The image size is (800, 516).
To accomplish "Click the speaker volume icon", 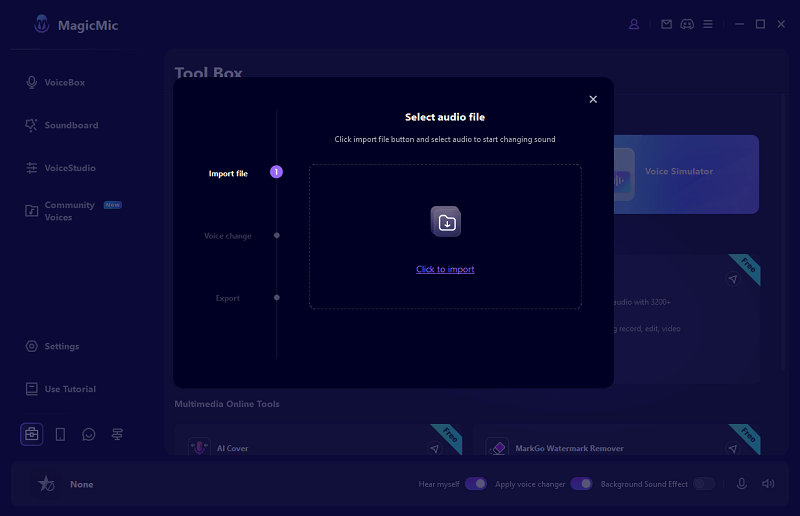I will coord(767,484).
